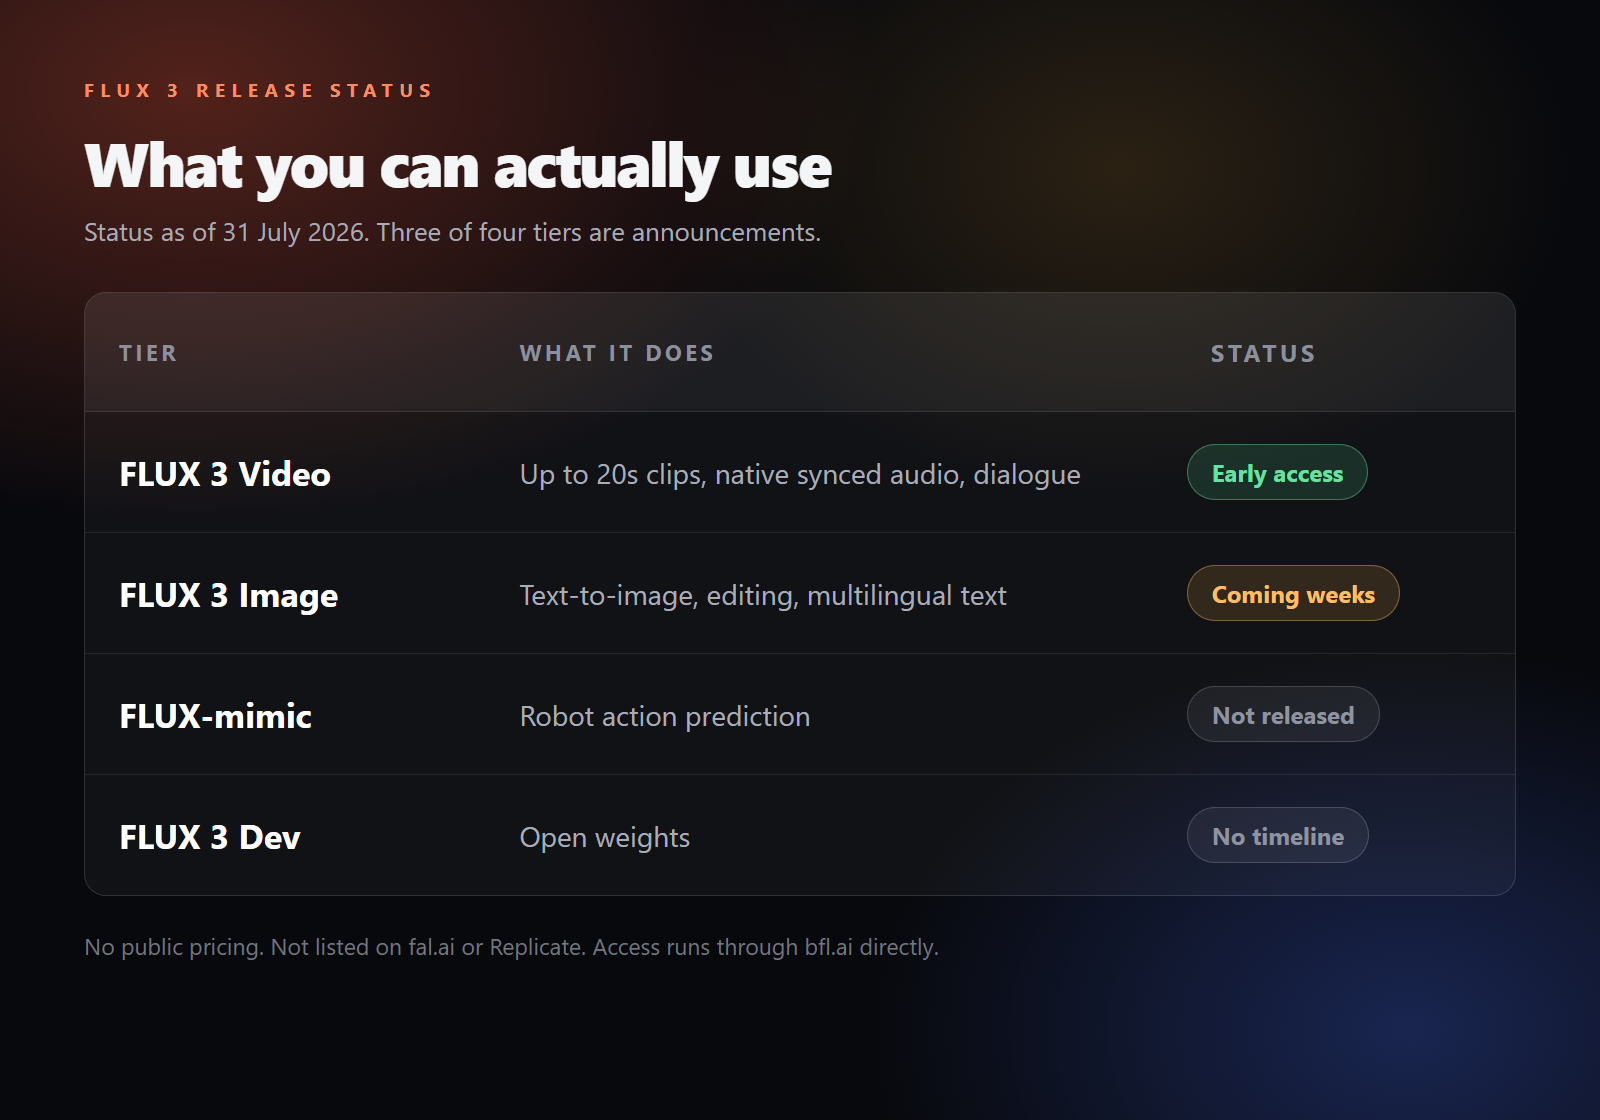
Task: Click the Early access status badge
Action: tap(1277, 472)
